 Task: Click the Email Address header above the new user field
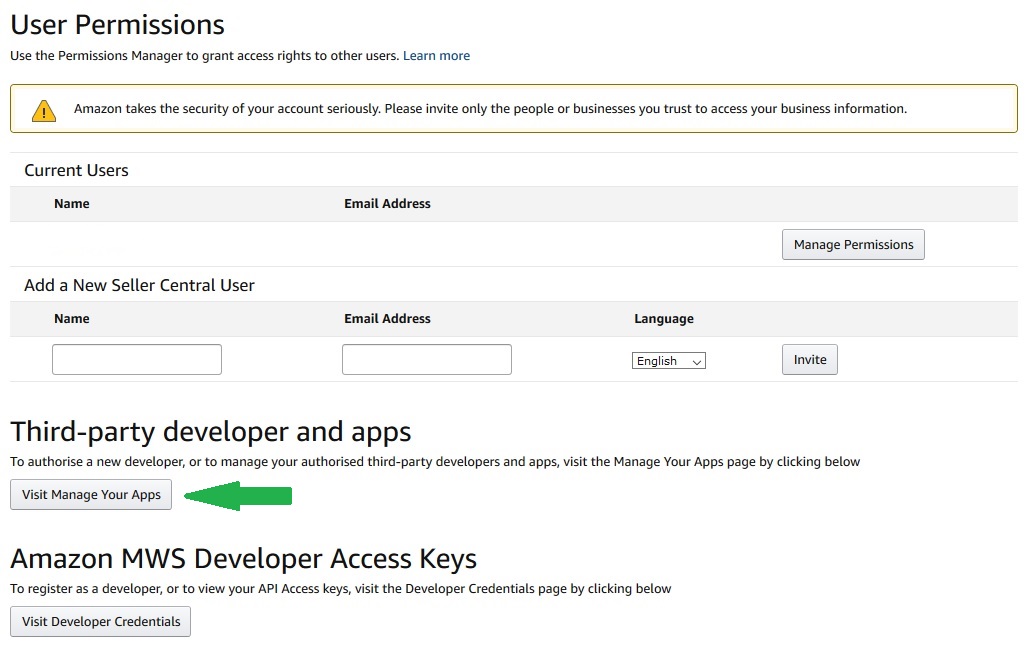pos(387,319)
